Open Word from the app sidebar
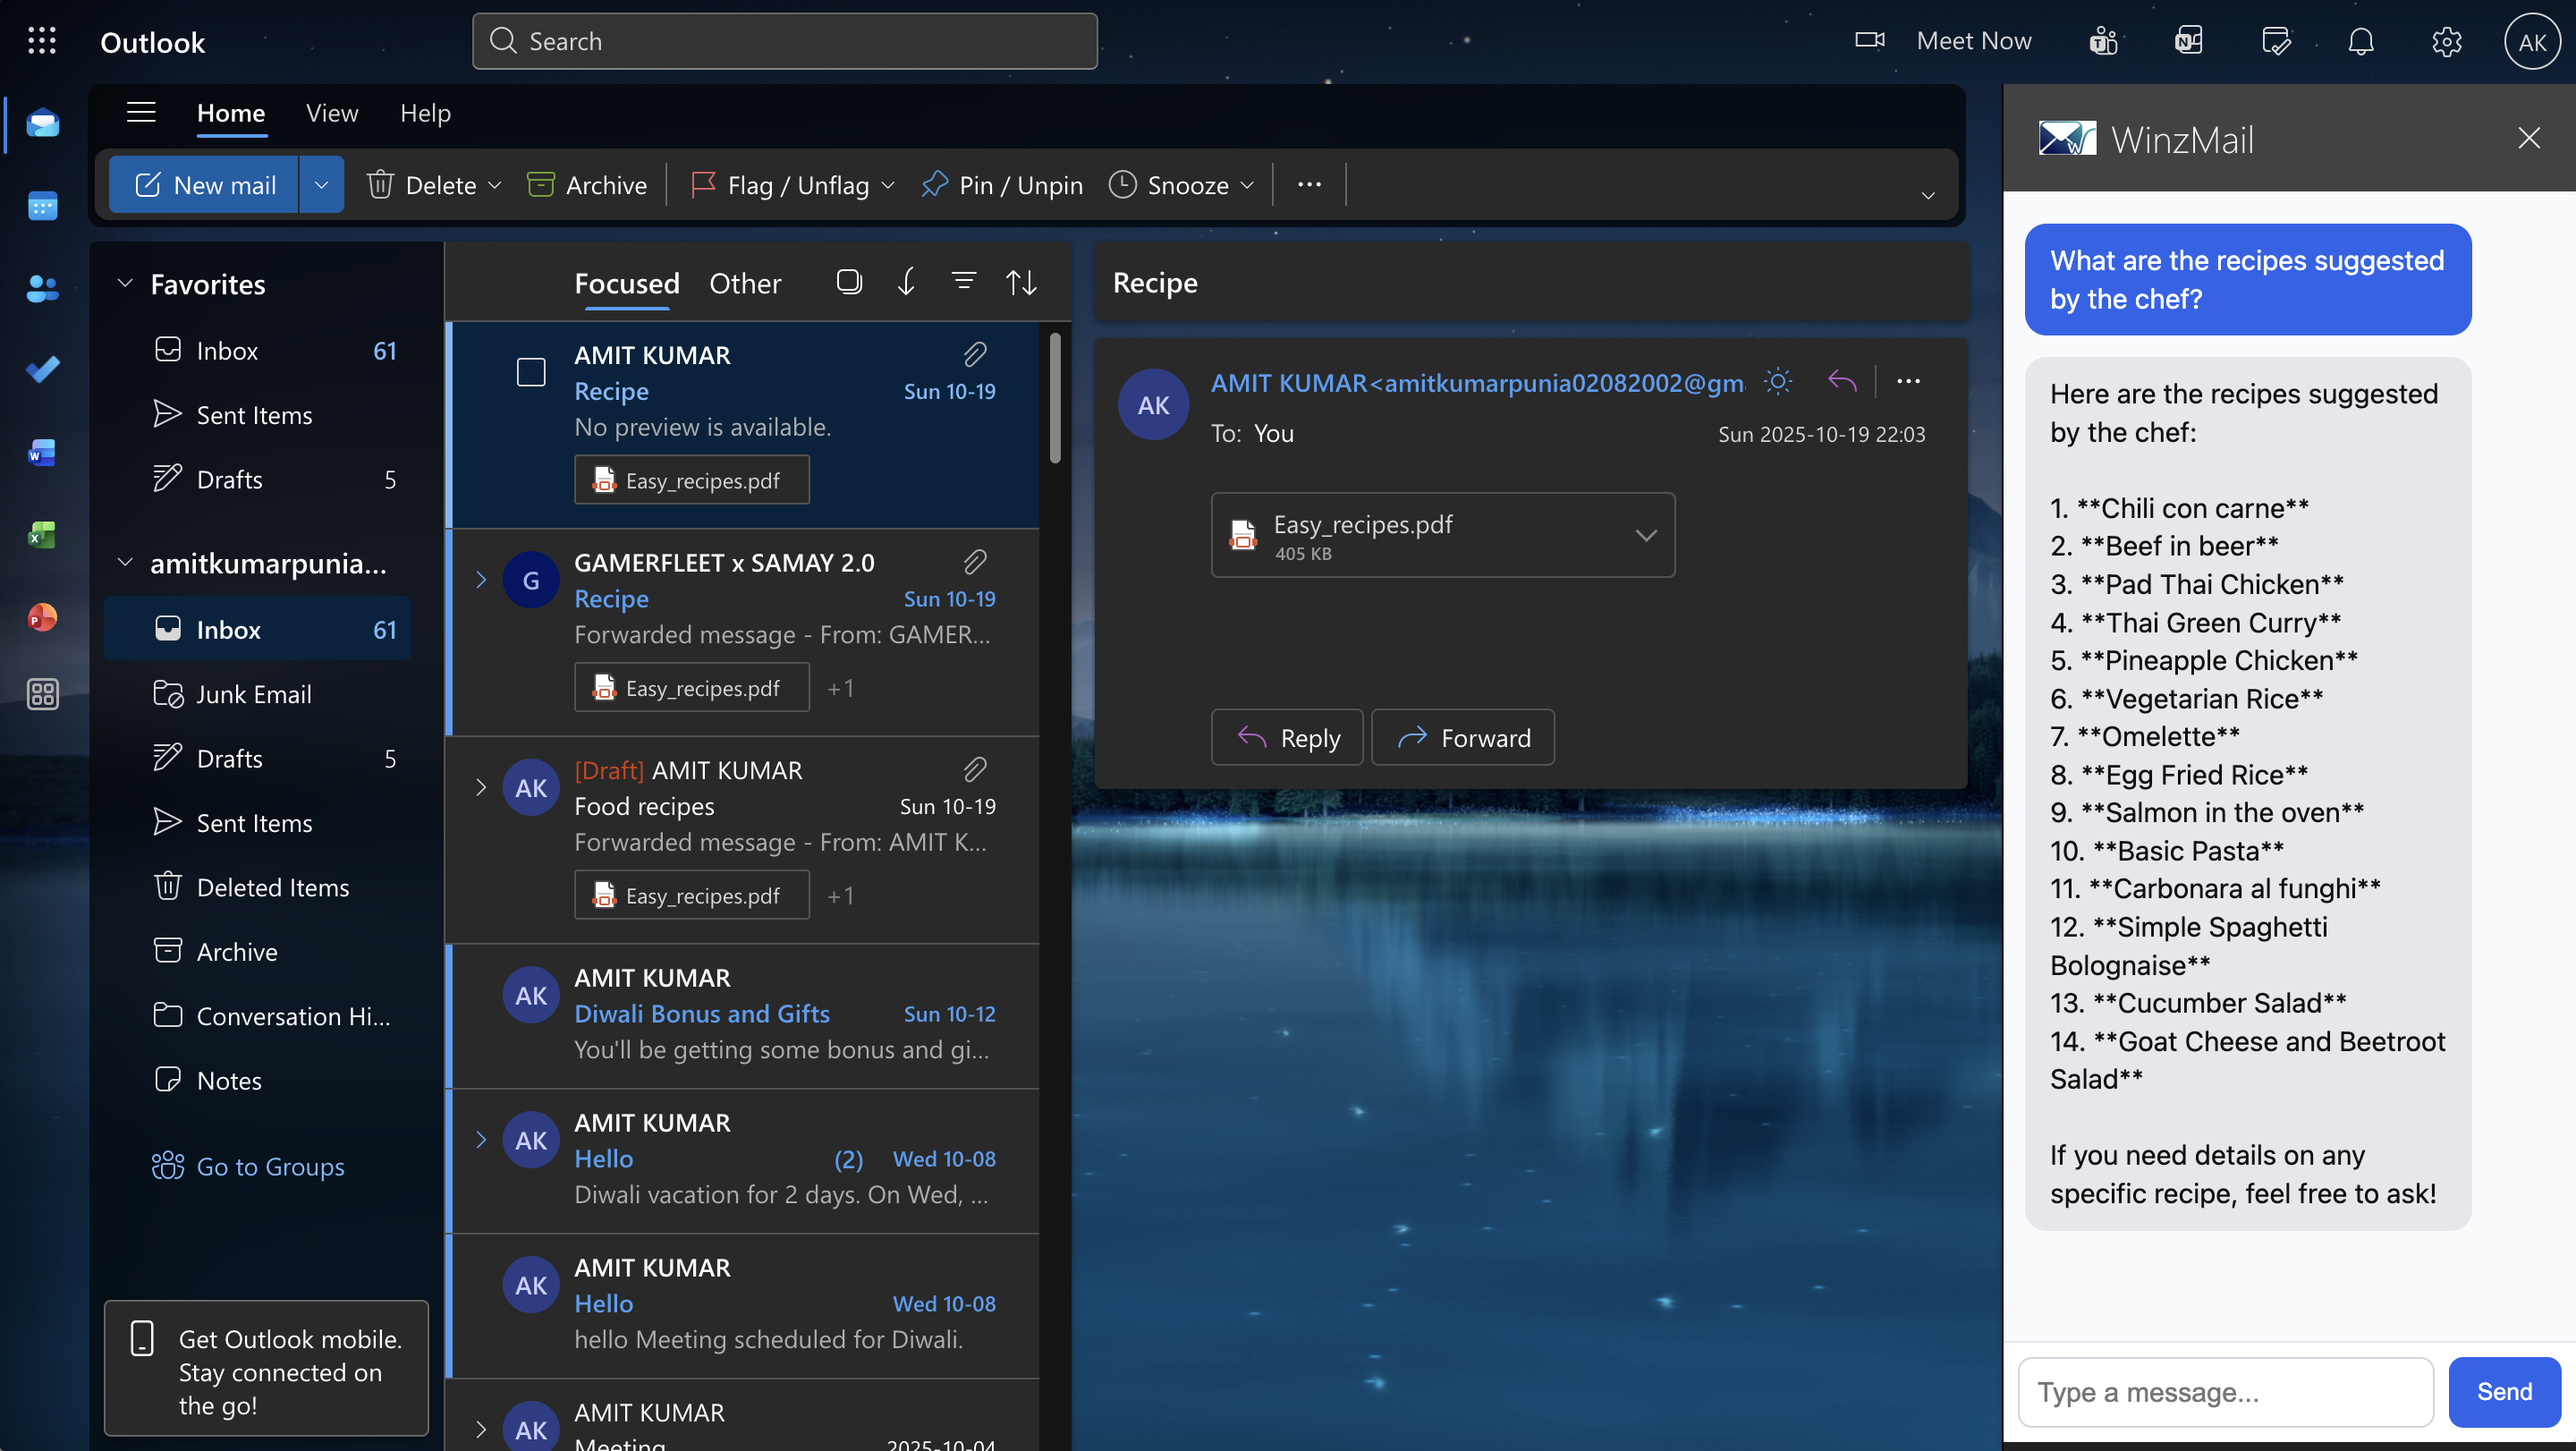2576x1451 pixels. tap(41, 451)
